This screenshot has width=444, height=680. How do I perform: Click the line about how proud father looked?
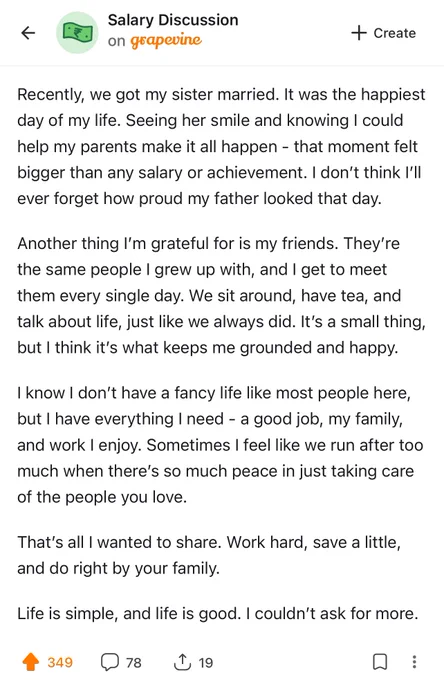(x=199, y=199)
